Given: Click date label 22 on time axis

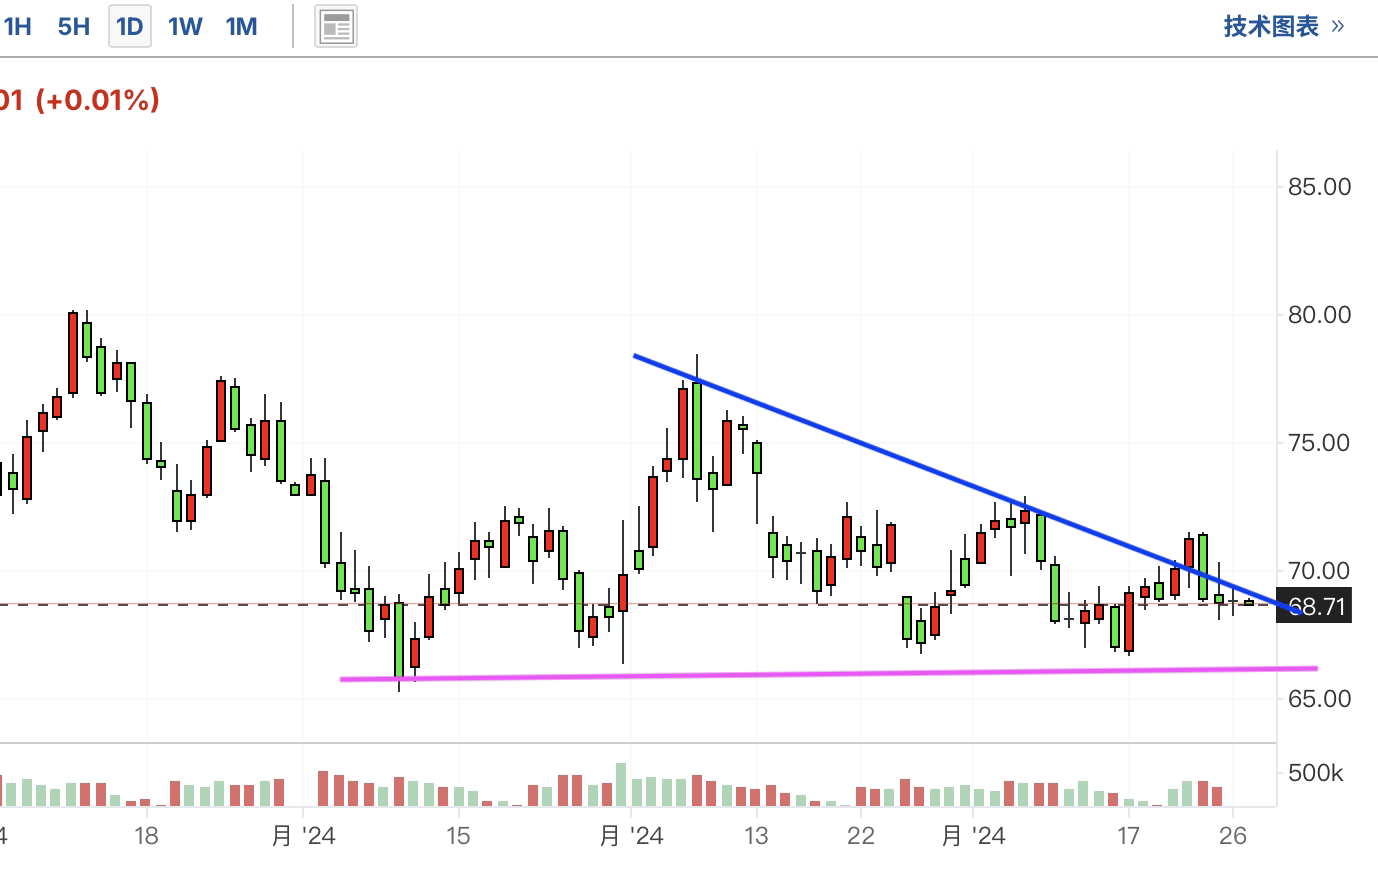Looking at the screenshot, I should tap(861, 836).
